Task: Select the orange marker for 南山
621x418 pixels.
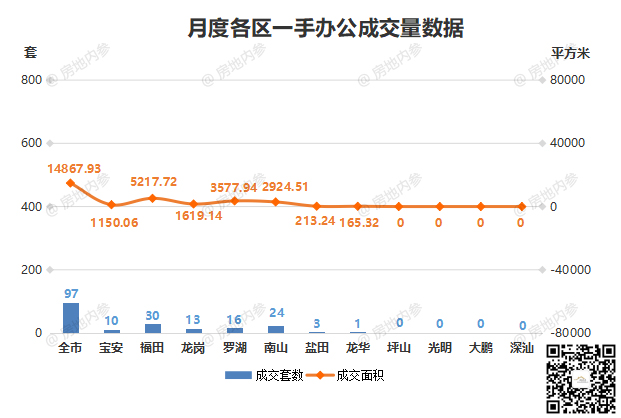Action: (276, 202)
